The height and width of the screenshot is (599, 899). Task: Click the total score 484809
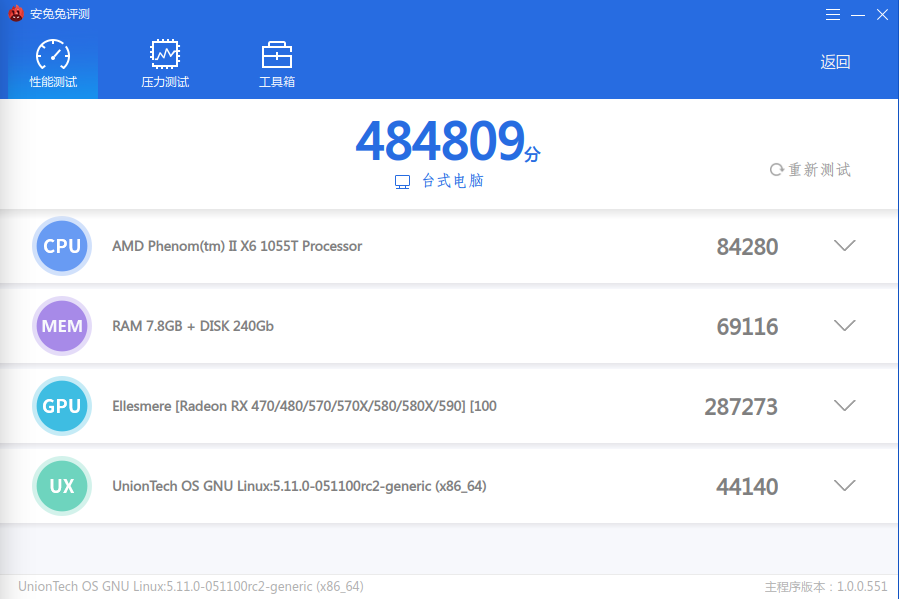tap(440, 141)
